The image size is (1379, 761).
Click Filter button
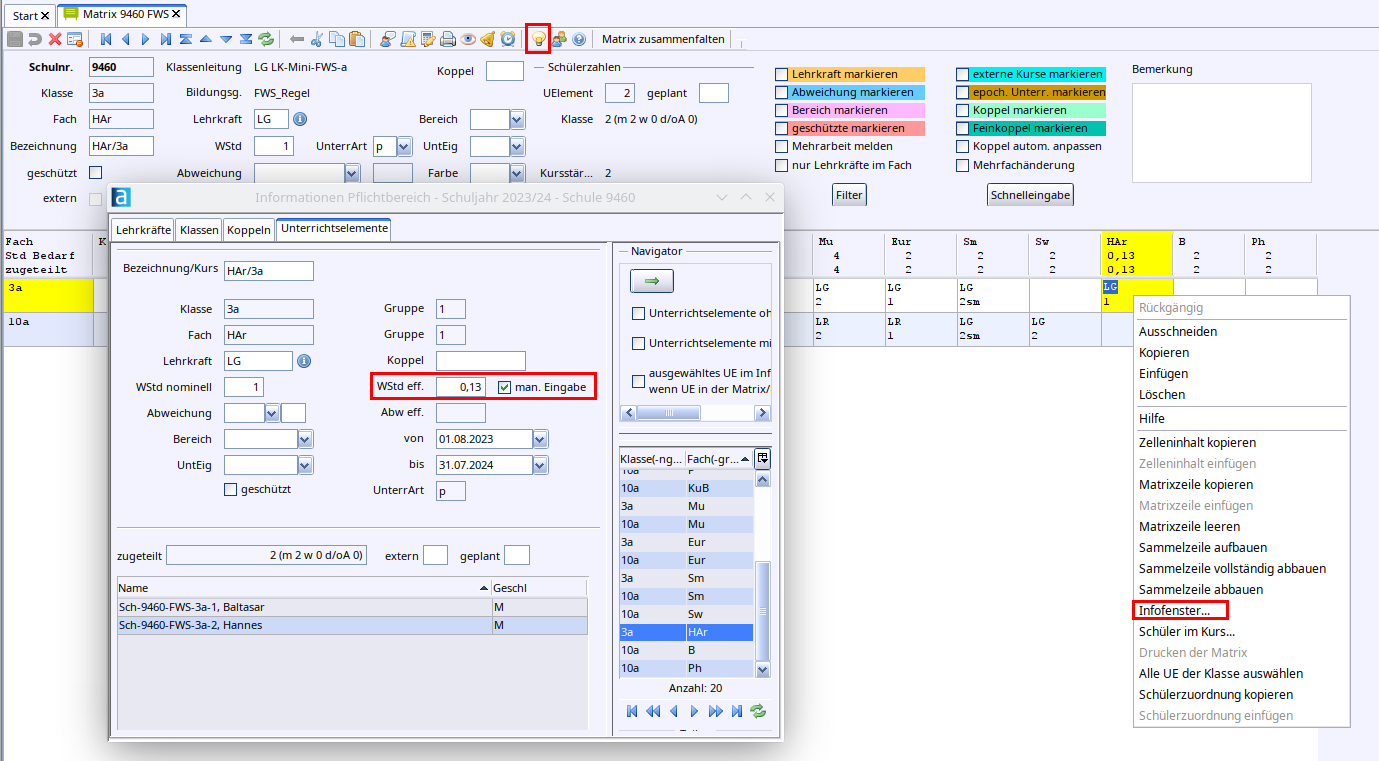849,195
